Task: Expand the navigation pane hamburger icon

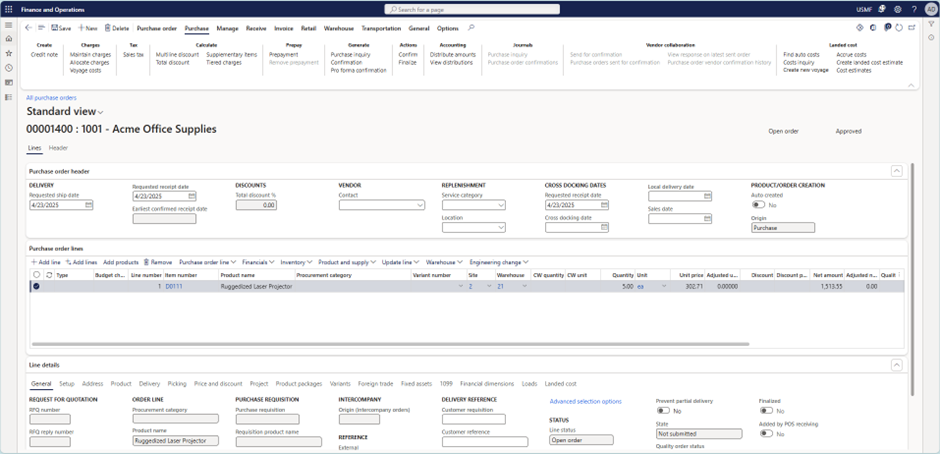Action: tap(8, 25)
